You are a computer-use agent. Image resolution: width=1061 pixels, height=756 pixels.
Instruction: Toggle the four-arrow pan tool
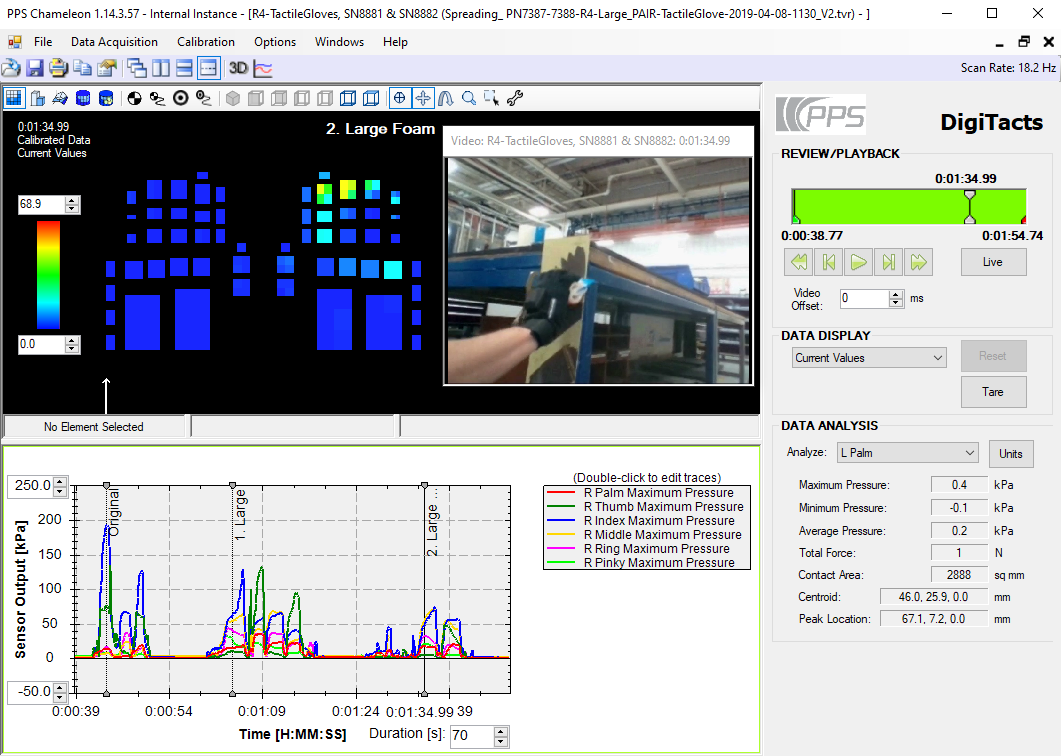tap(423, 98)
